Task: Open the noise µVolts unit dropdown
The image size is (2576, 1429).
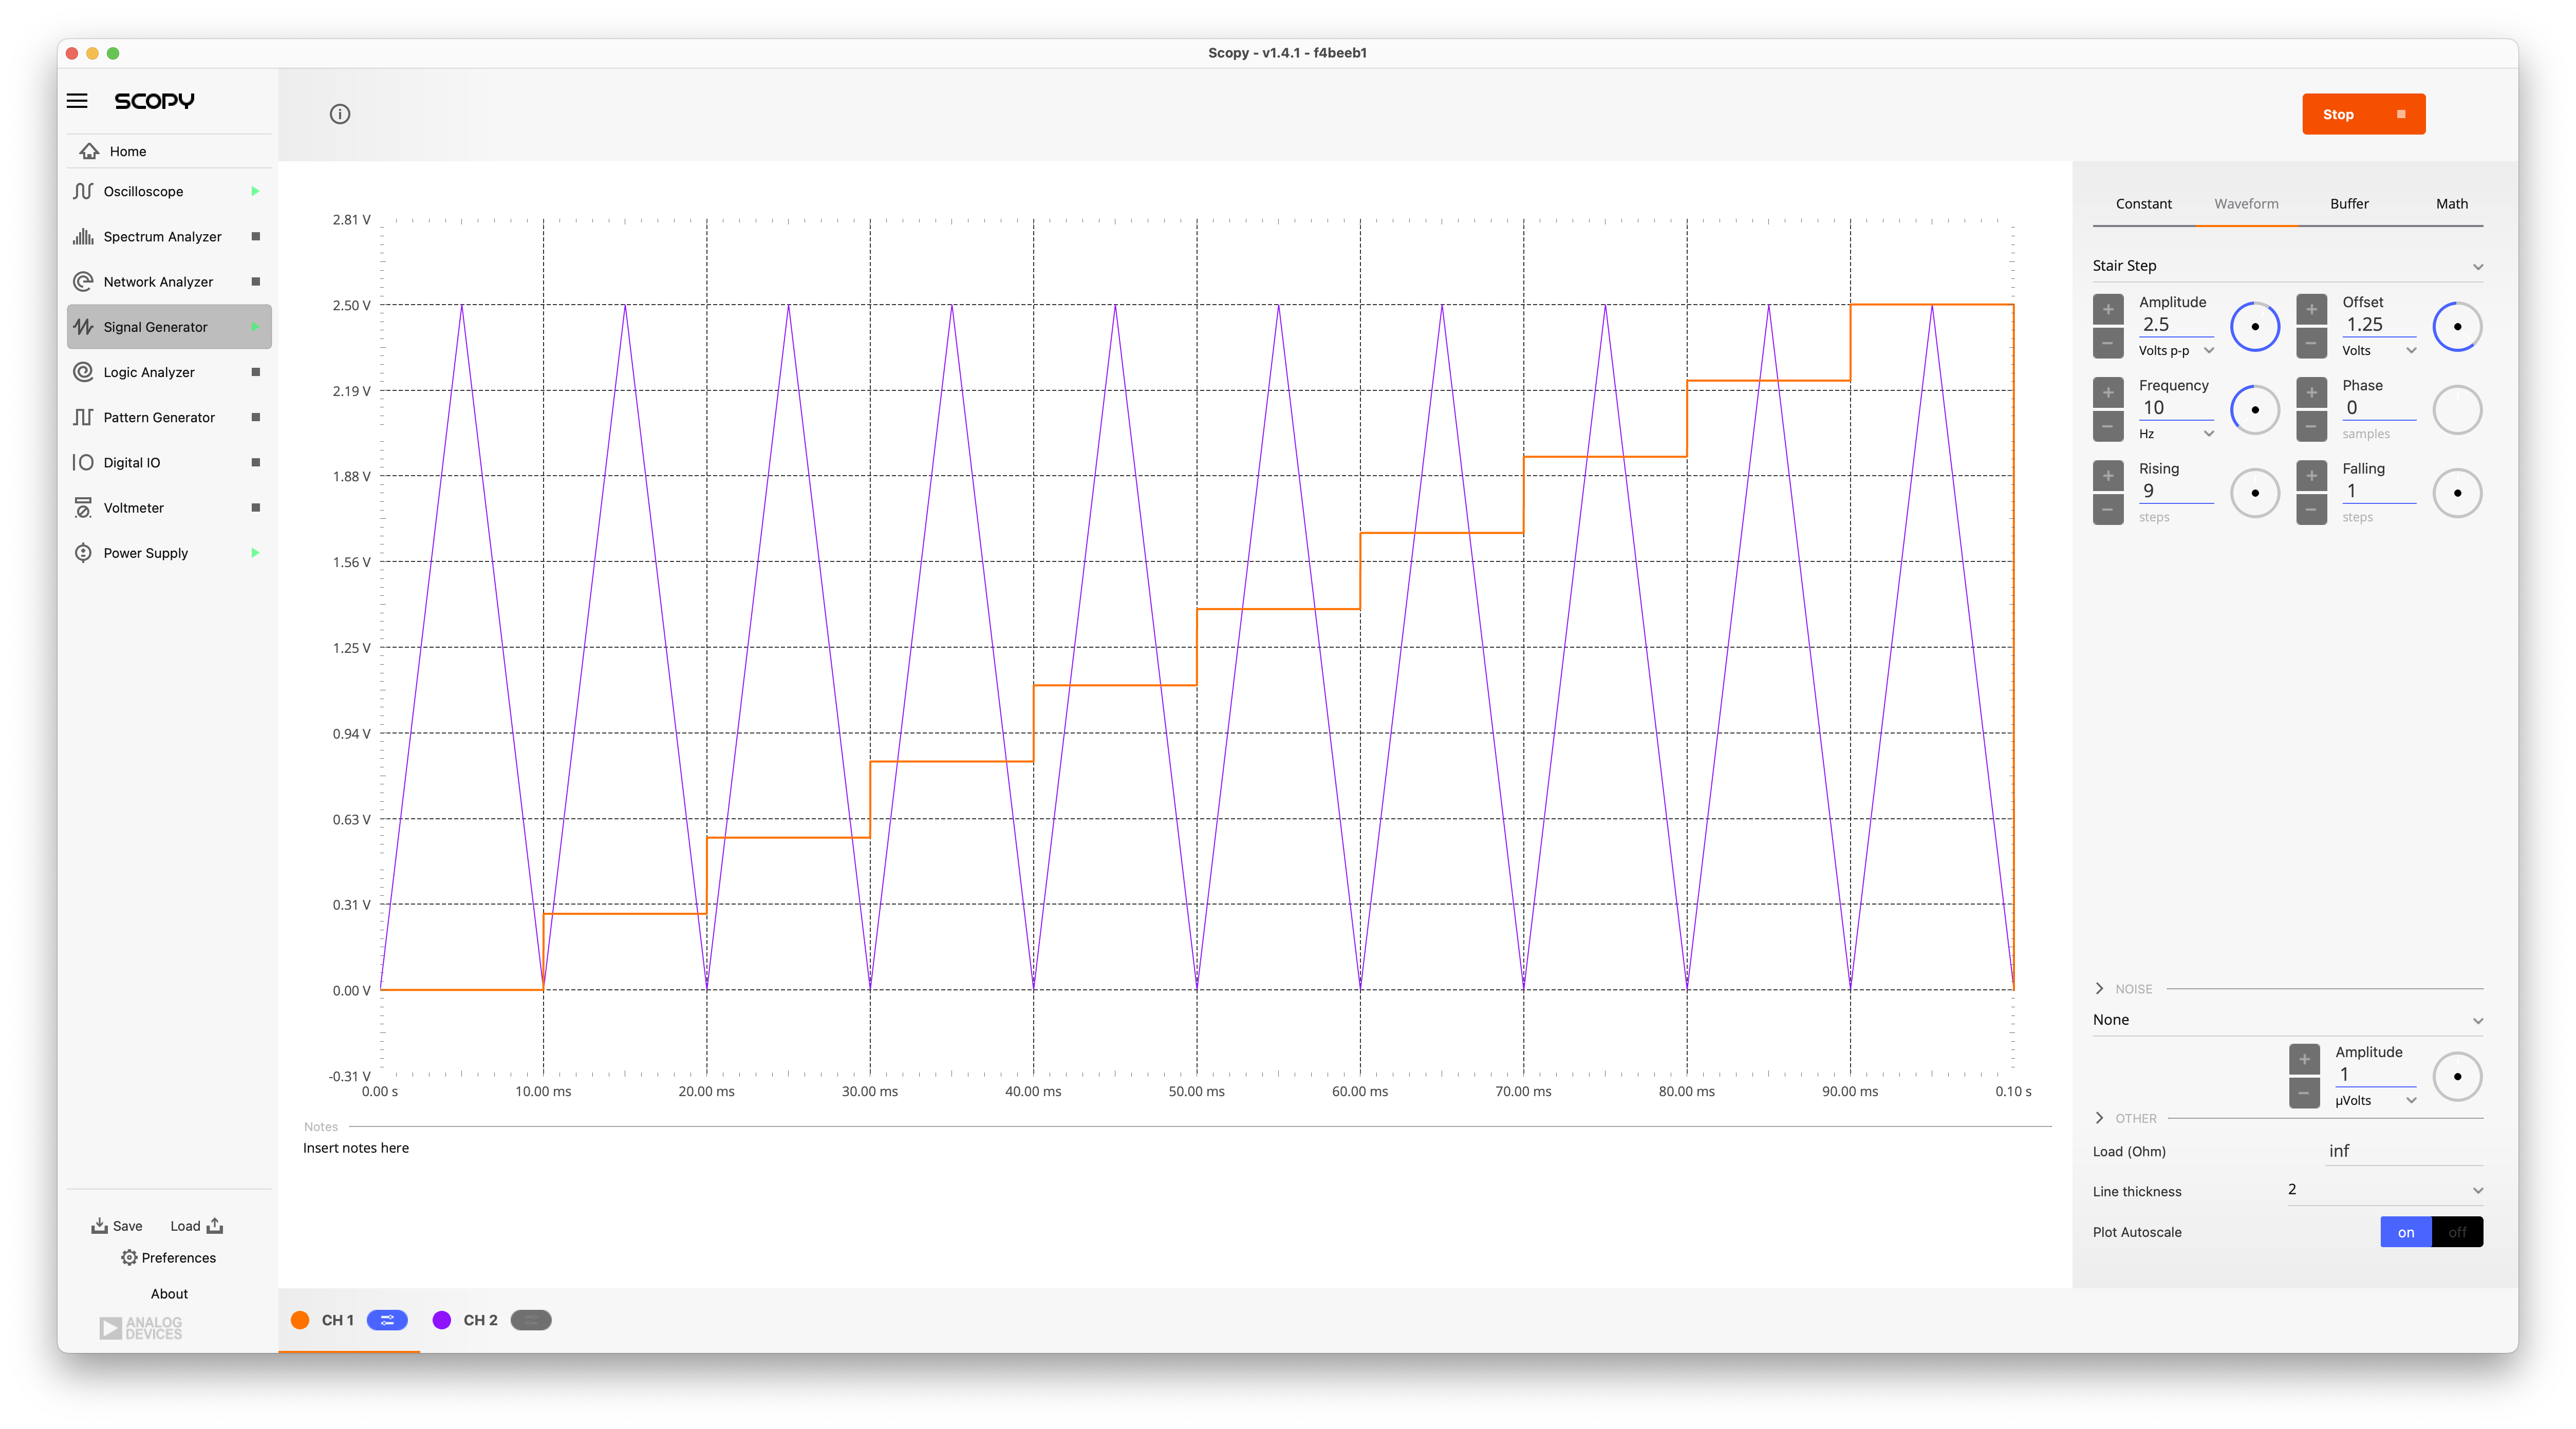Action: 2376,1100
